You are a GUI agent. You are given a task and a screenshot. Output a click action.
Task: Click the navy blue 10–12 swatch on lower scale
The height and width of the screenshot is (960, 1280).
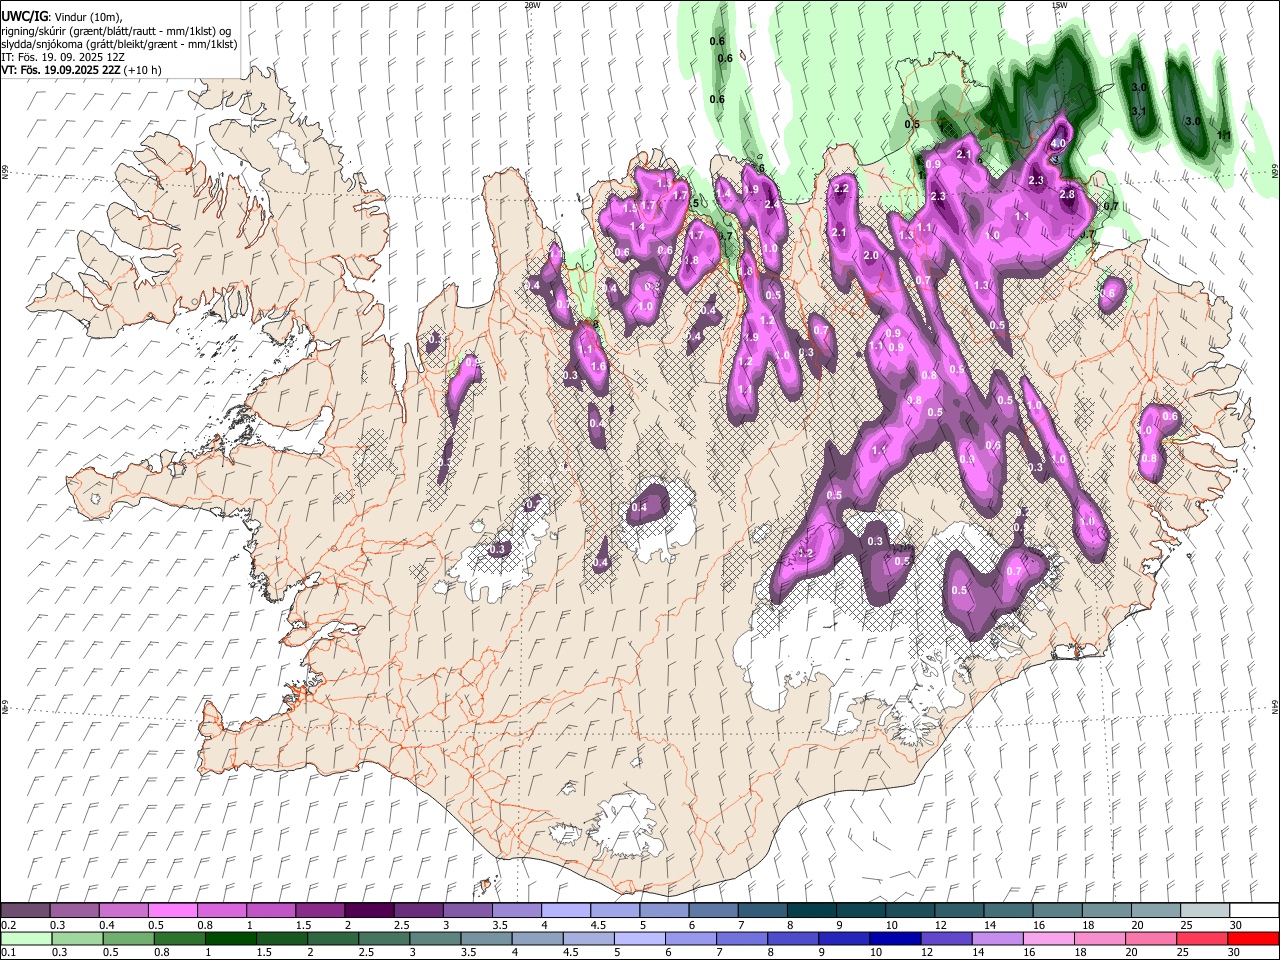[894, 939]
